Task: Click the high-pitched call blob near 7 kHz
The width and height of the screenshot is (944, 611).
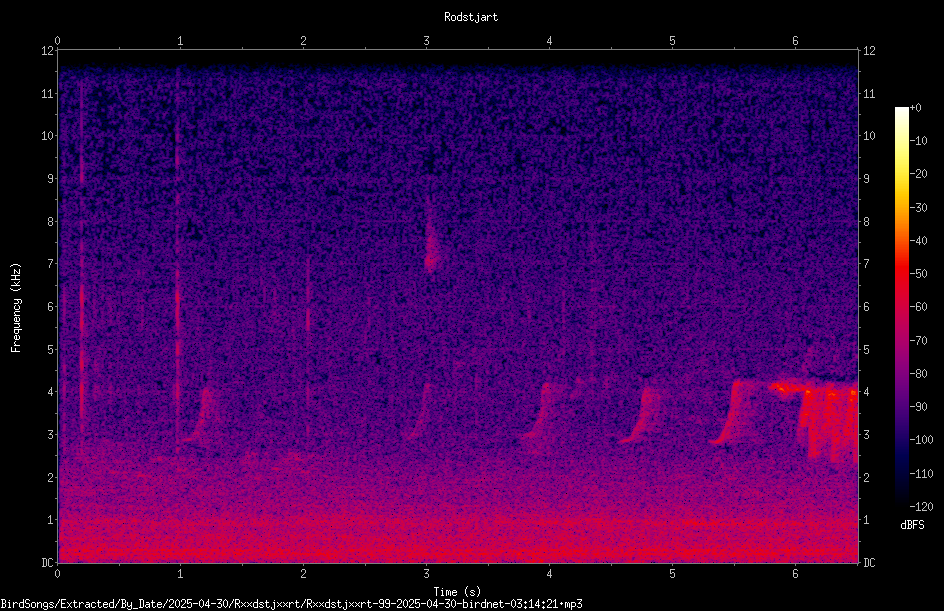Action: pos(432,244)
